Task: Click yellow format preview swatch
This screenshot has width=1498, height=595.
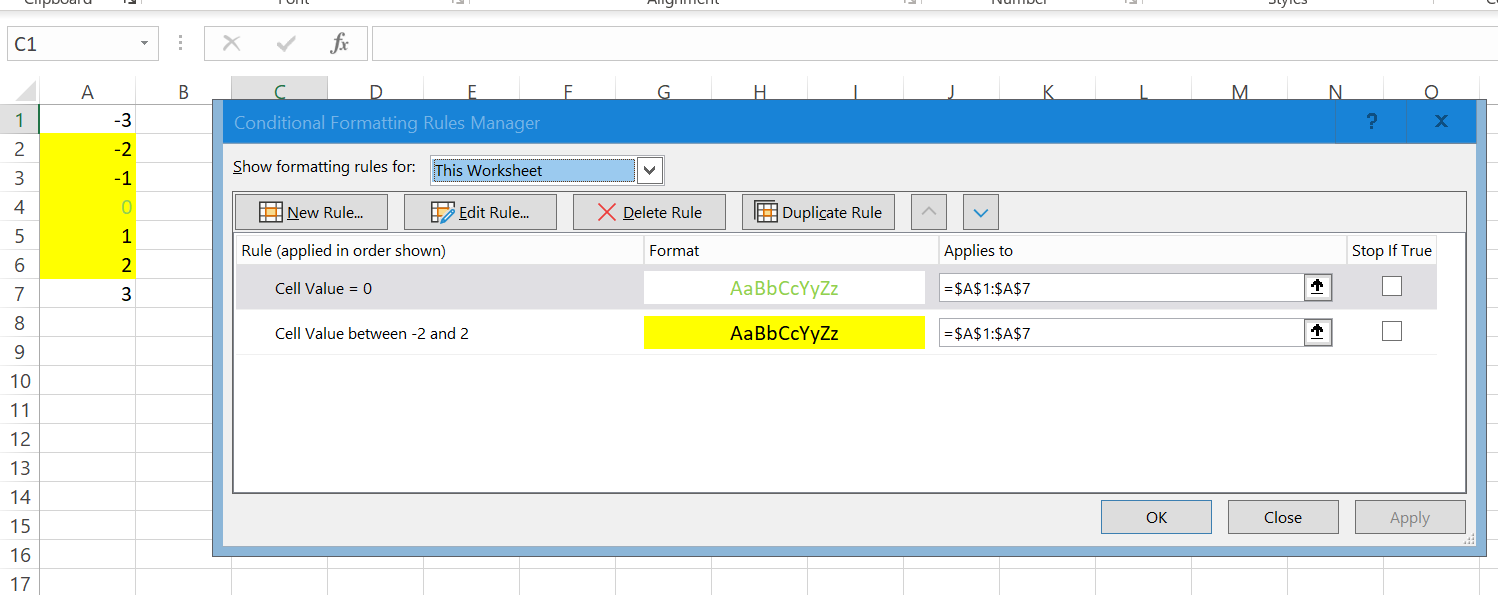Action: (x=784, y=333)
